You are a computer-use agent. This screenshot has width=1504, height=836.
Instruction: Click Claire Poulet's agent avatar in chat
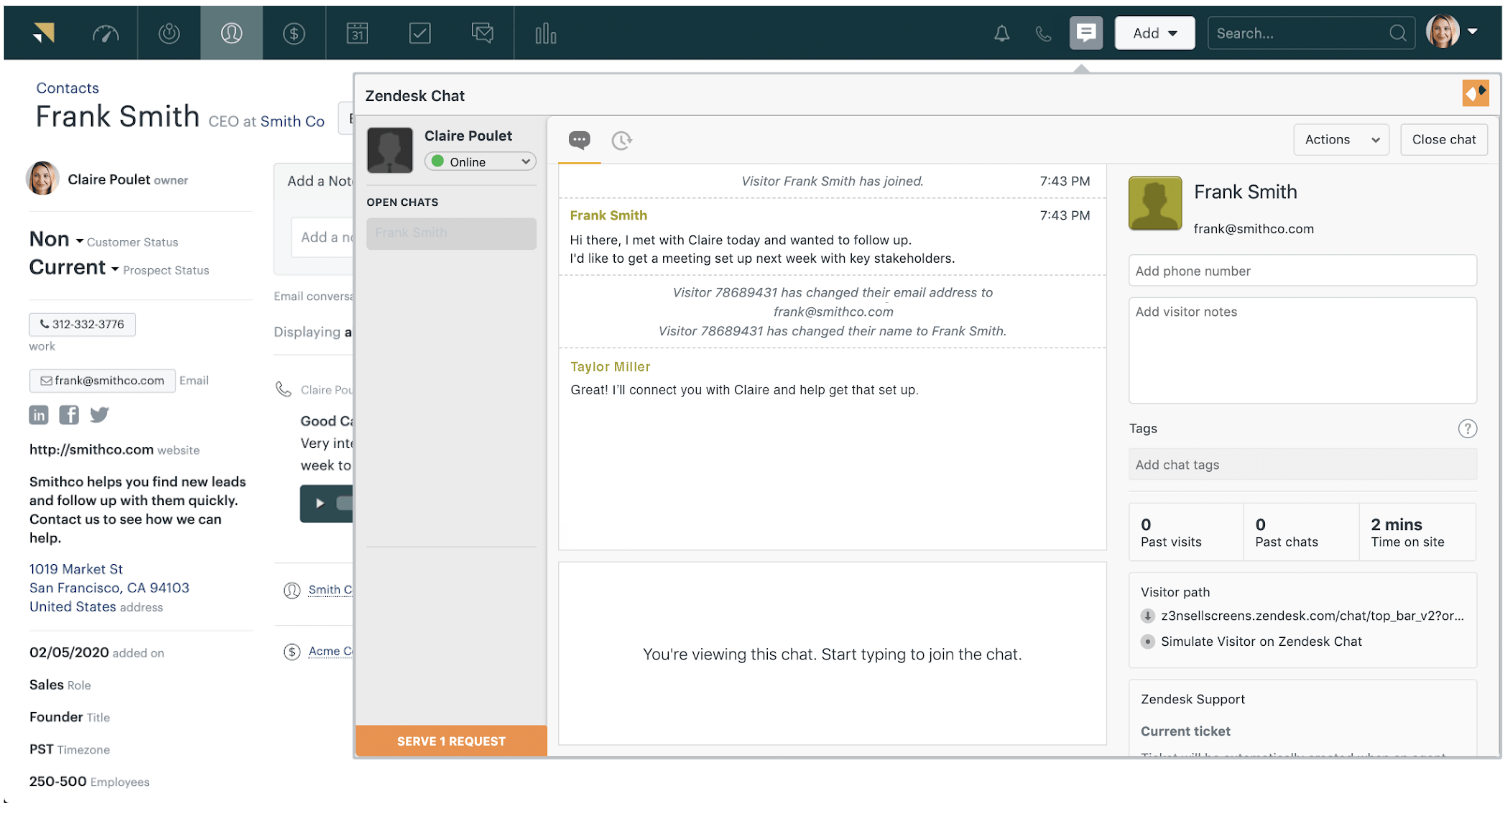coord(390,150)
